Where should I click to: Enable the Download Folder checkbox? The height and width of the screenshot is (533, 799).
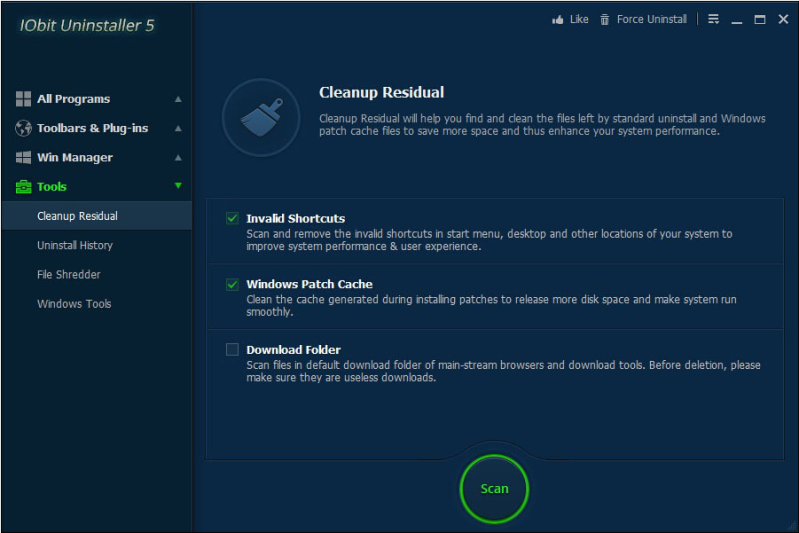[x=232, y=350]
